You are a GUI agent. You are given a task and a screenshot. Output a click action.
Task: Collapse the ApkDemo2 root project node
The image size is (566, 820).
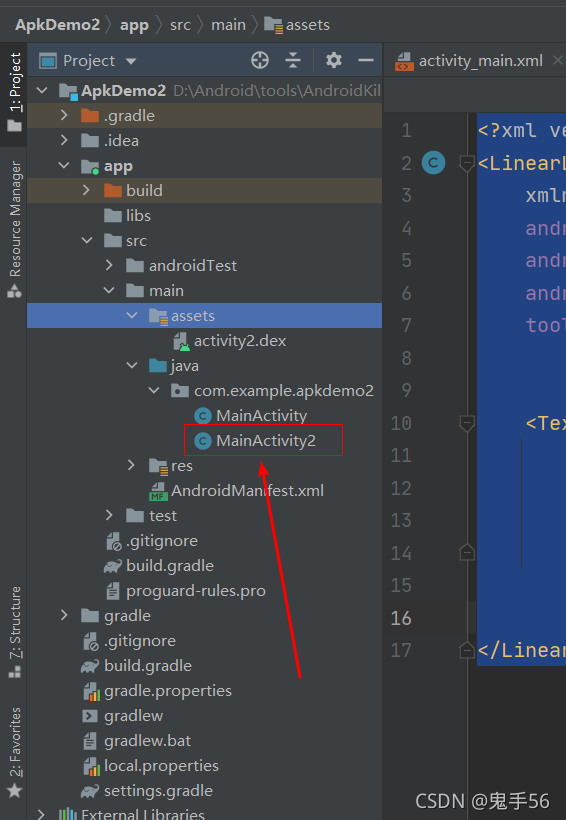42,90
